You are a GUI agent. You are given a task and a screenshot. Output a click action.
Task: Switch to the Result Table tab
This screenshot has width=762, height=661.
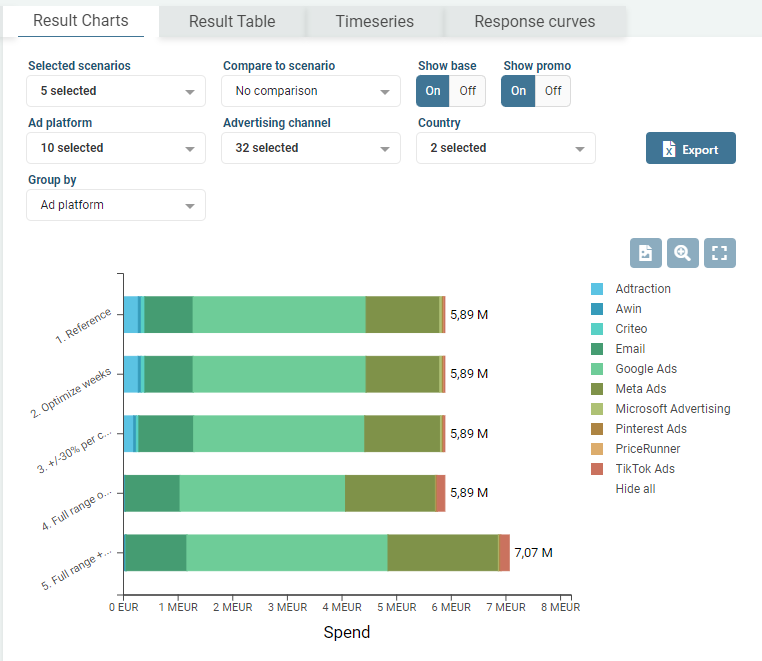(x=232, y=21)
